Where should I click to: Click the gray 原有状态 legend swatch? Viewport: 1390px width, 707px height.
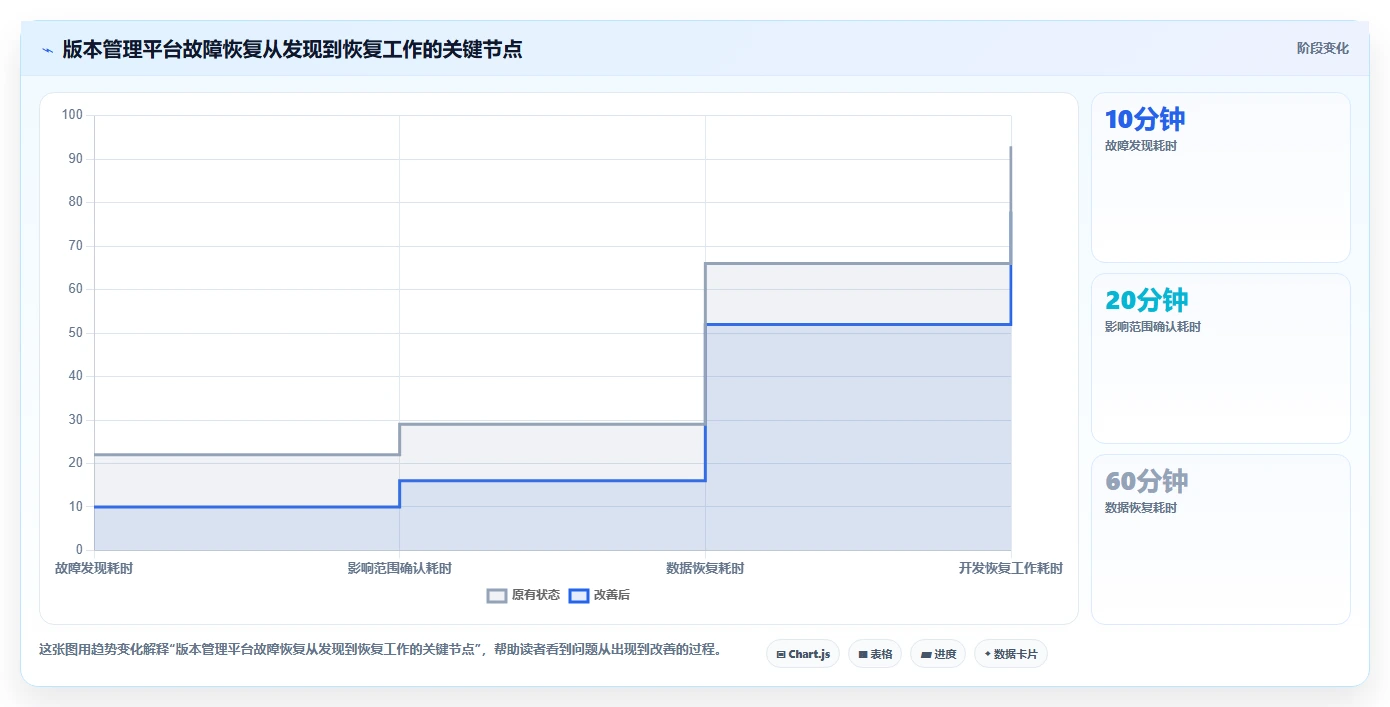497,595
